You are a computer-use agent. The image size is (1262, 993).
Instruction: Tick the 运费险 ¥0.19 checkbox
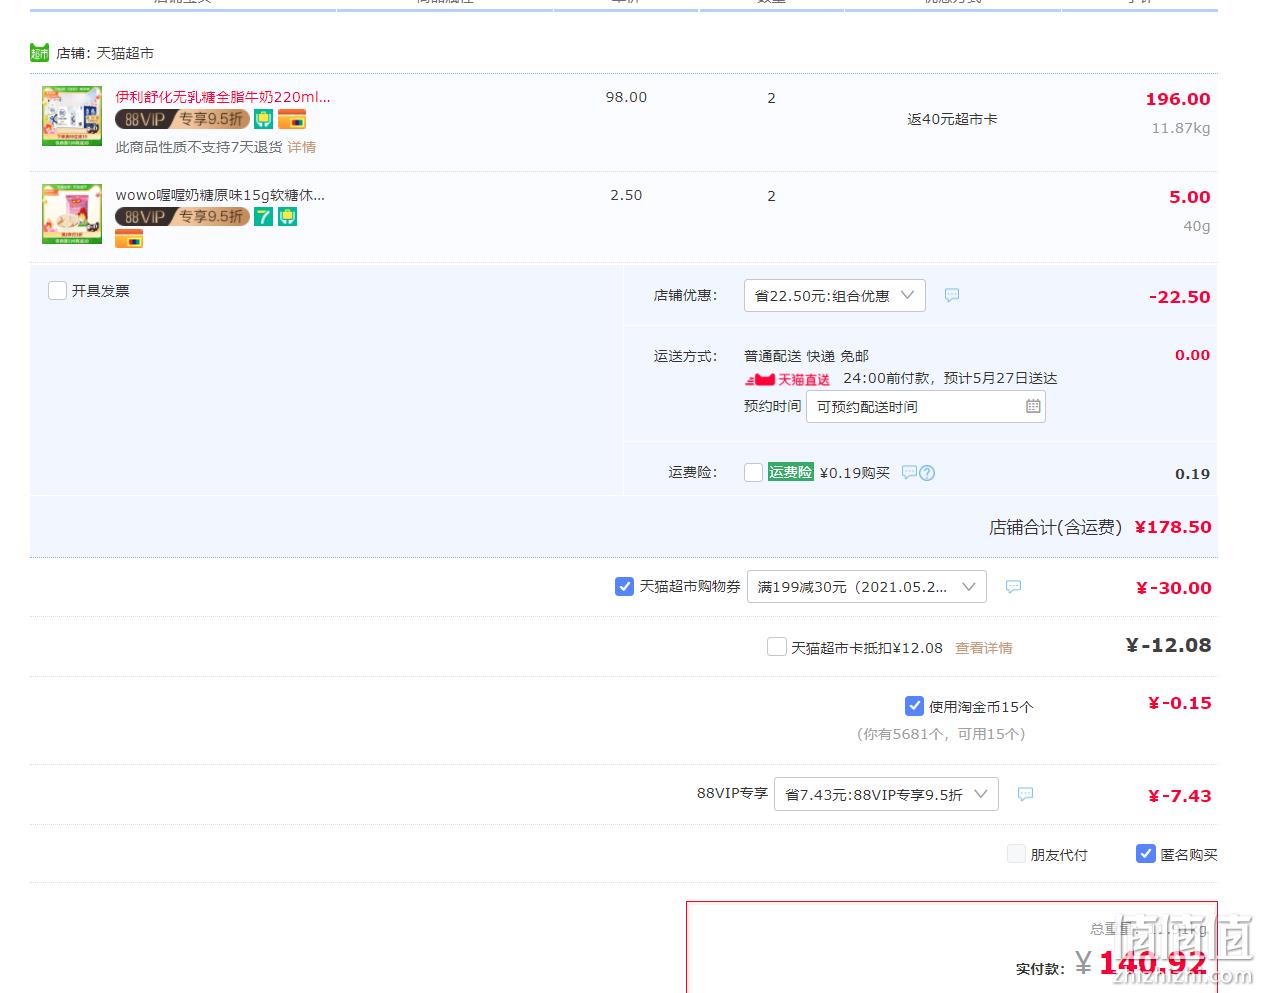coord(754,472)
